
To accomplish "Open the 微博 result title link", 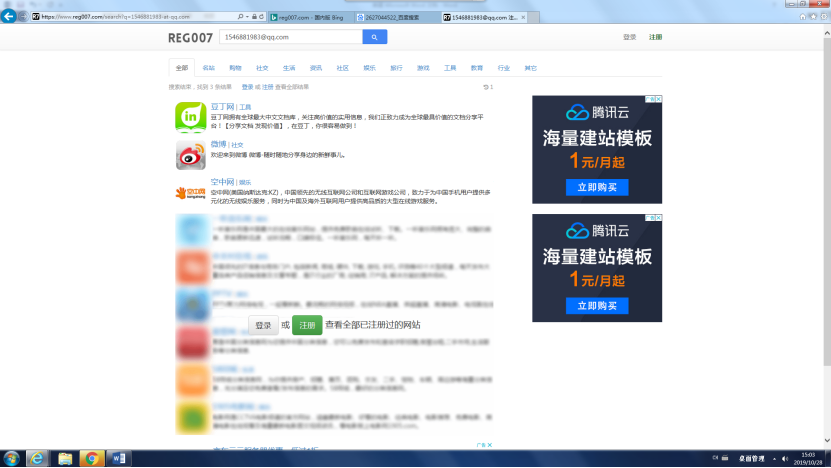I will pyautogui.click(x=218, y=144).
